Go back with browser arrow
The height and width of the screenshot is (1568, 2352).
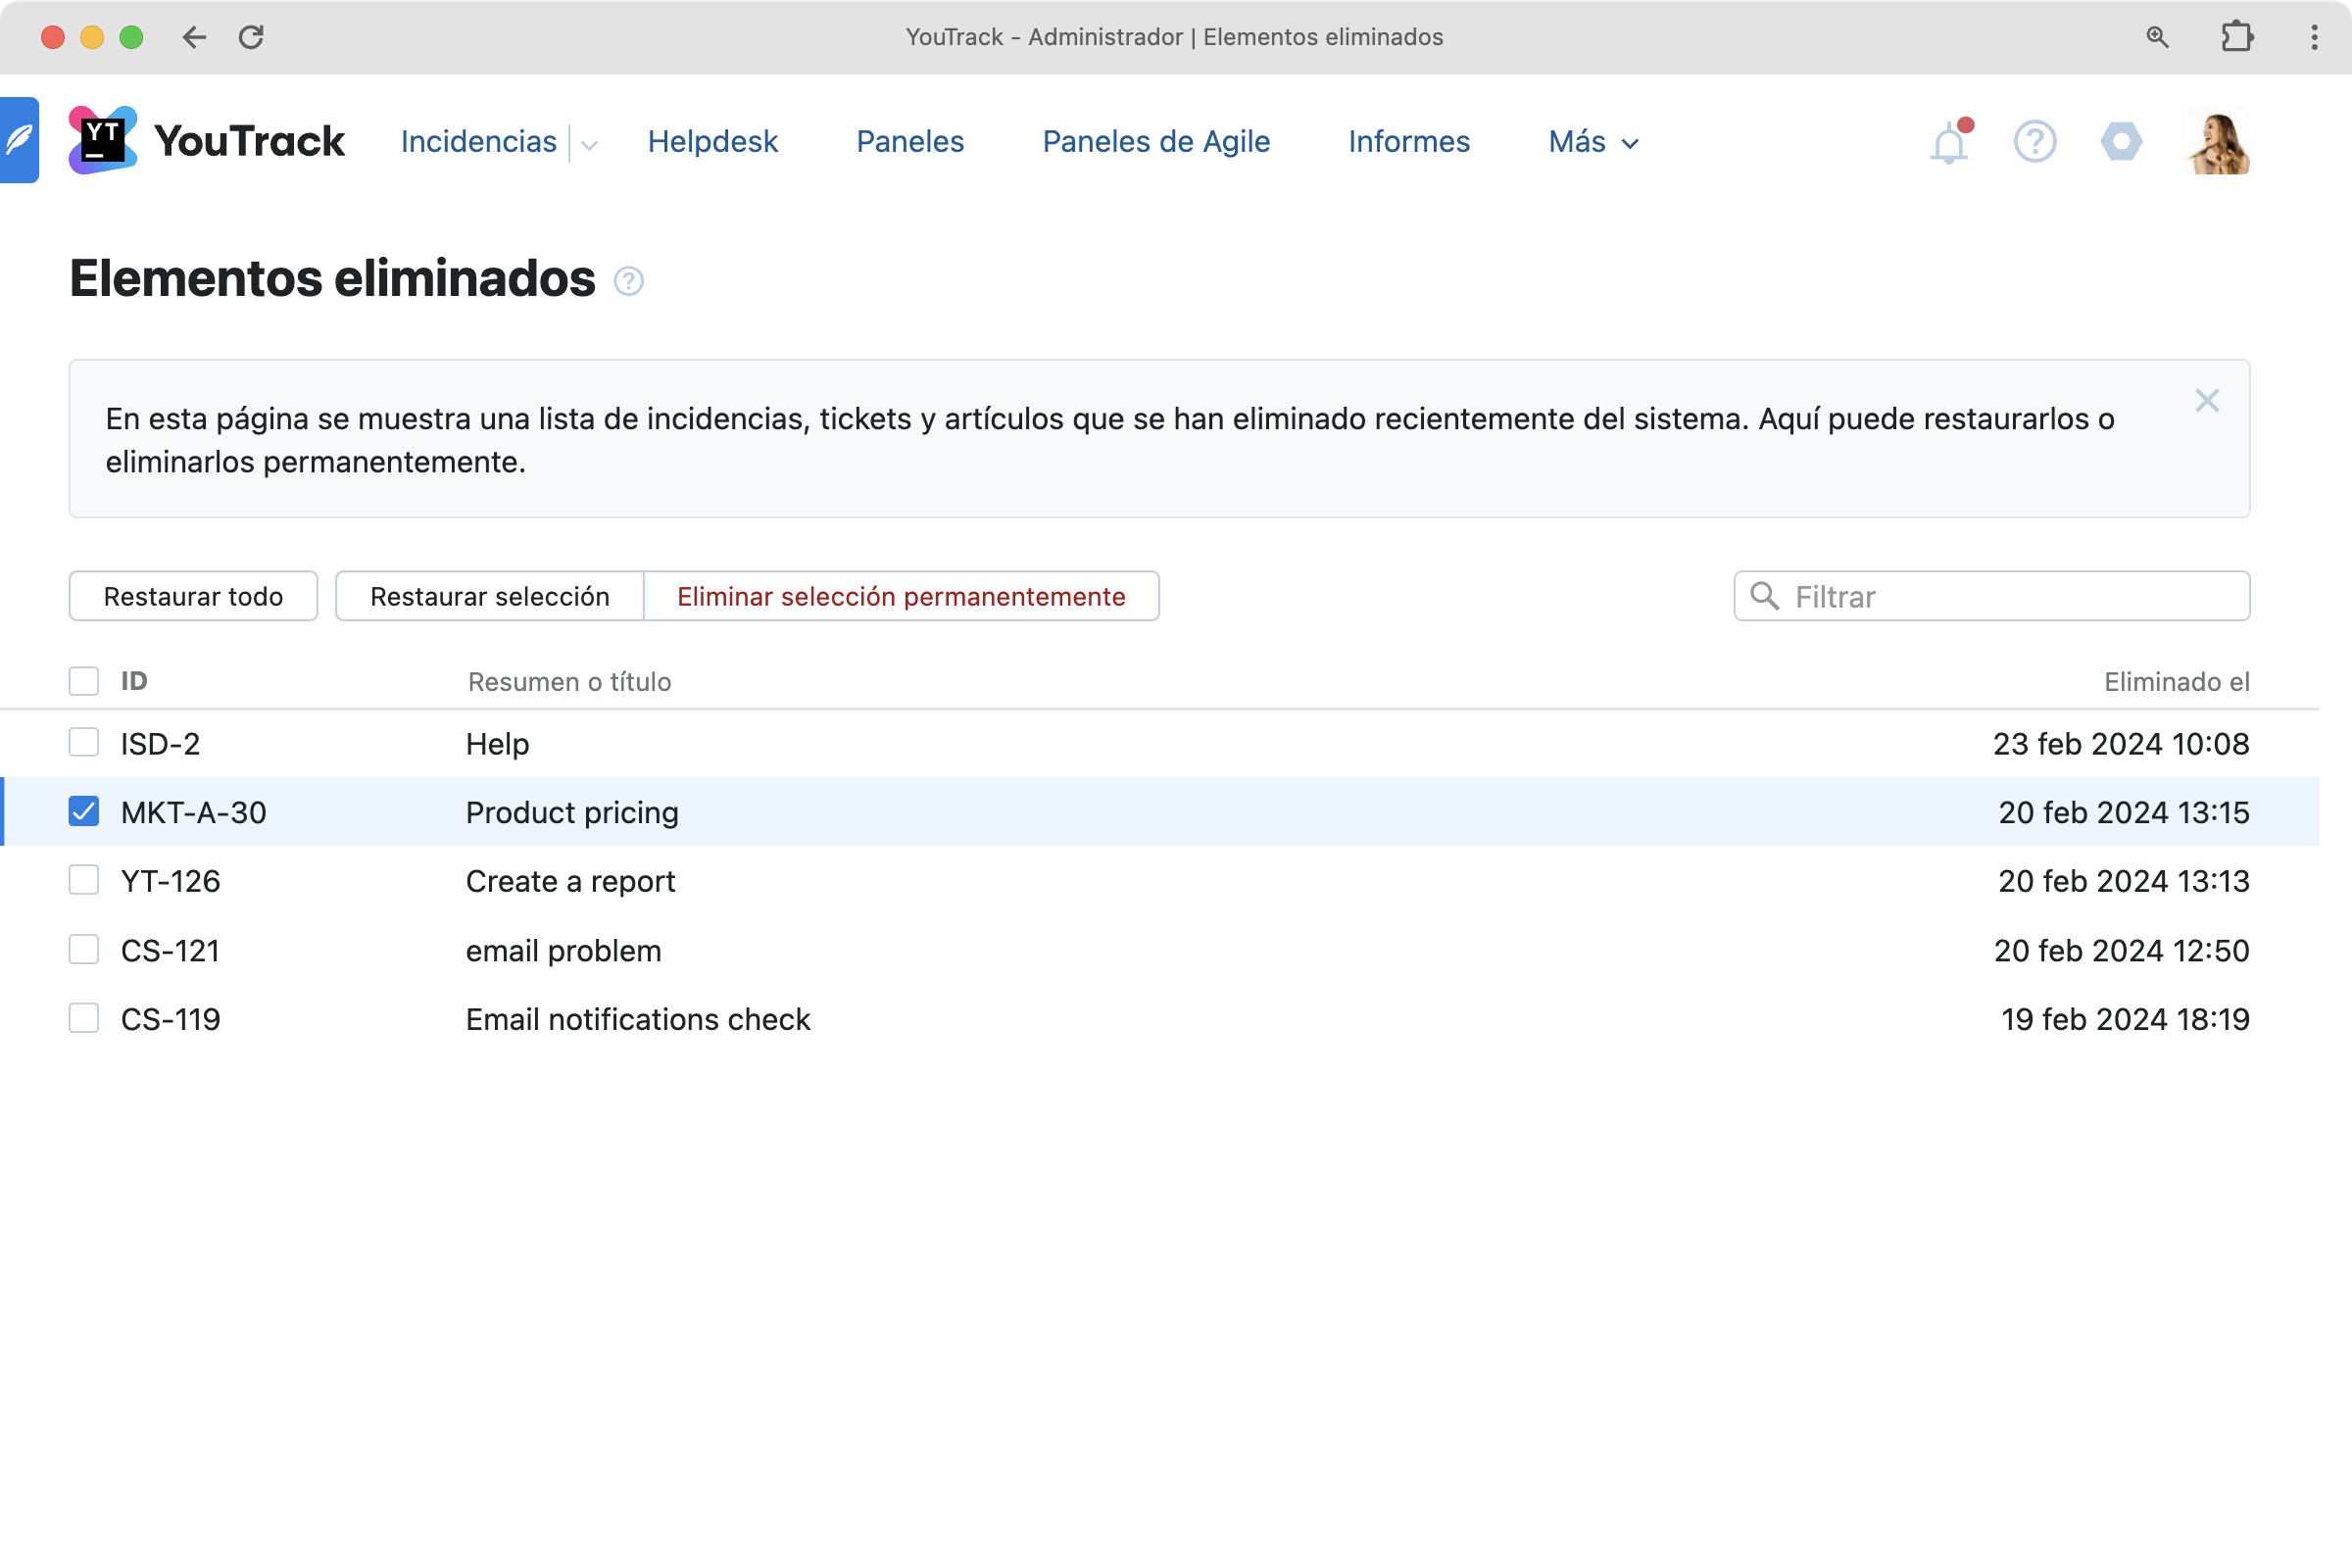pos(194,37)
